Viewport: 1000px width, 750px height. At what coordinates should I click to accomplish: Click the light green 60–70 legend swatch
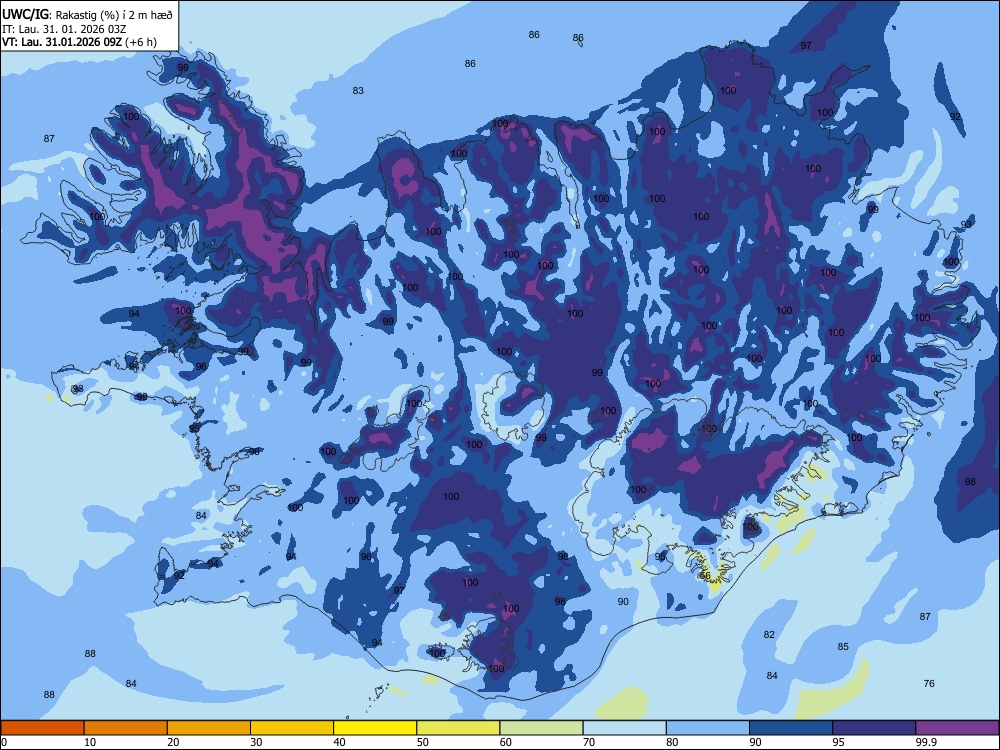pos(541,728)
